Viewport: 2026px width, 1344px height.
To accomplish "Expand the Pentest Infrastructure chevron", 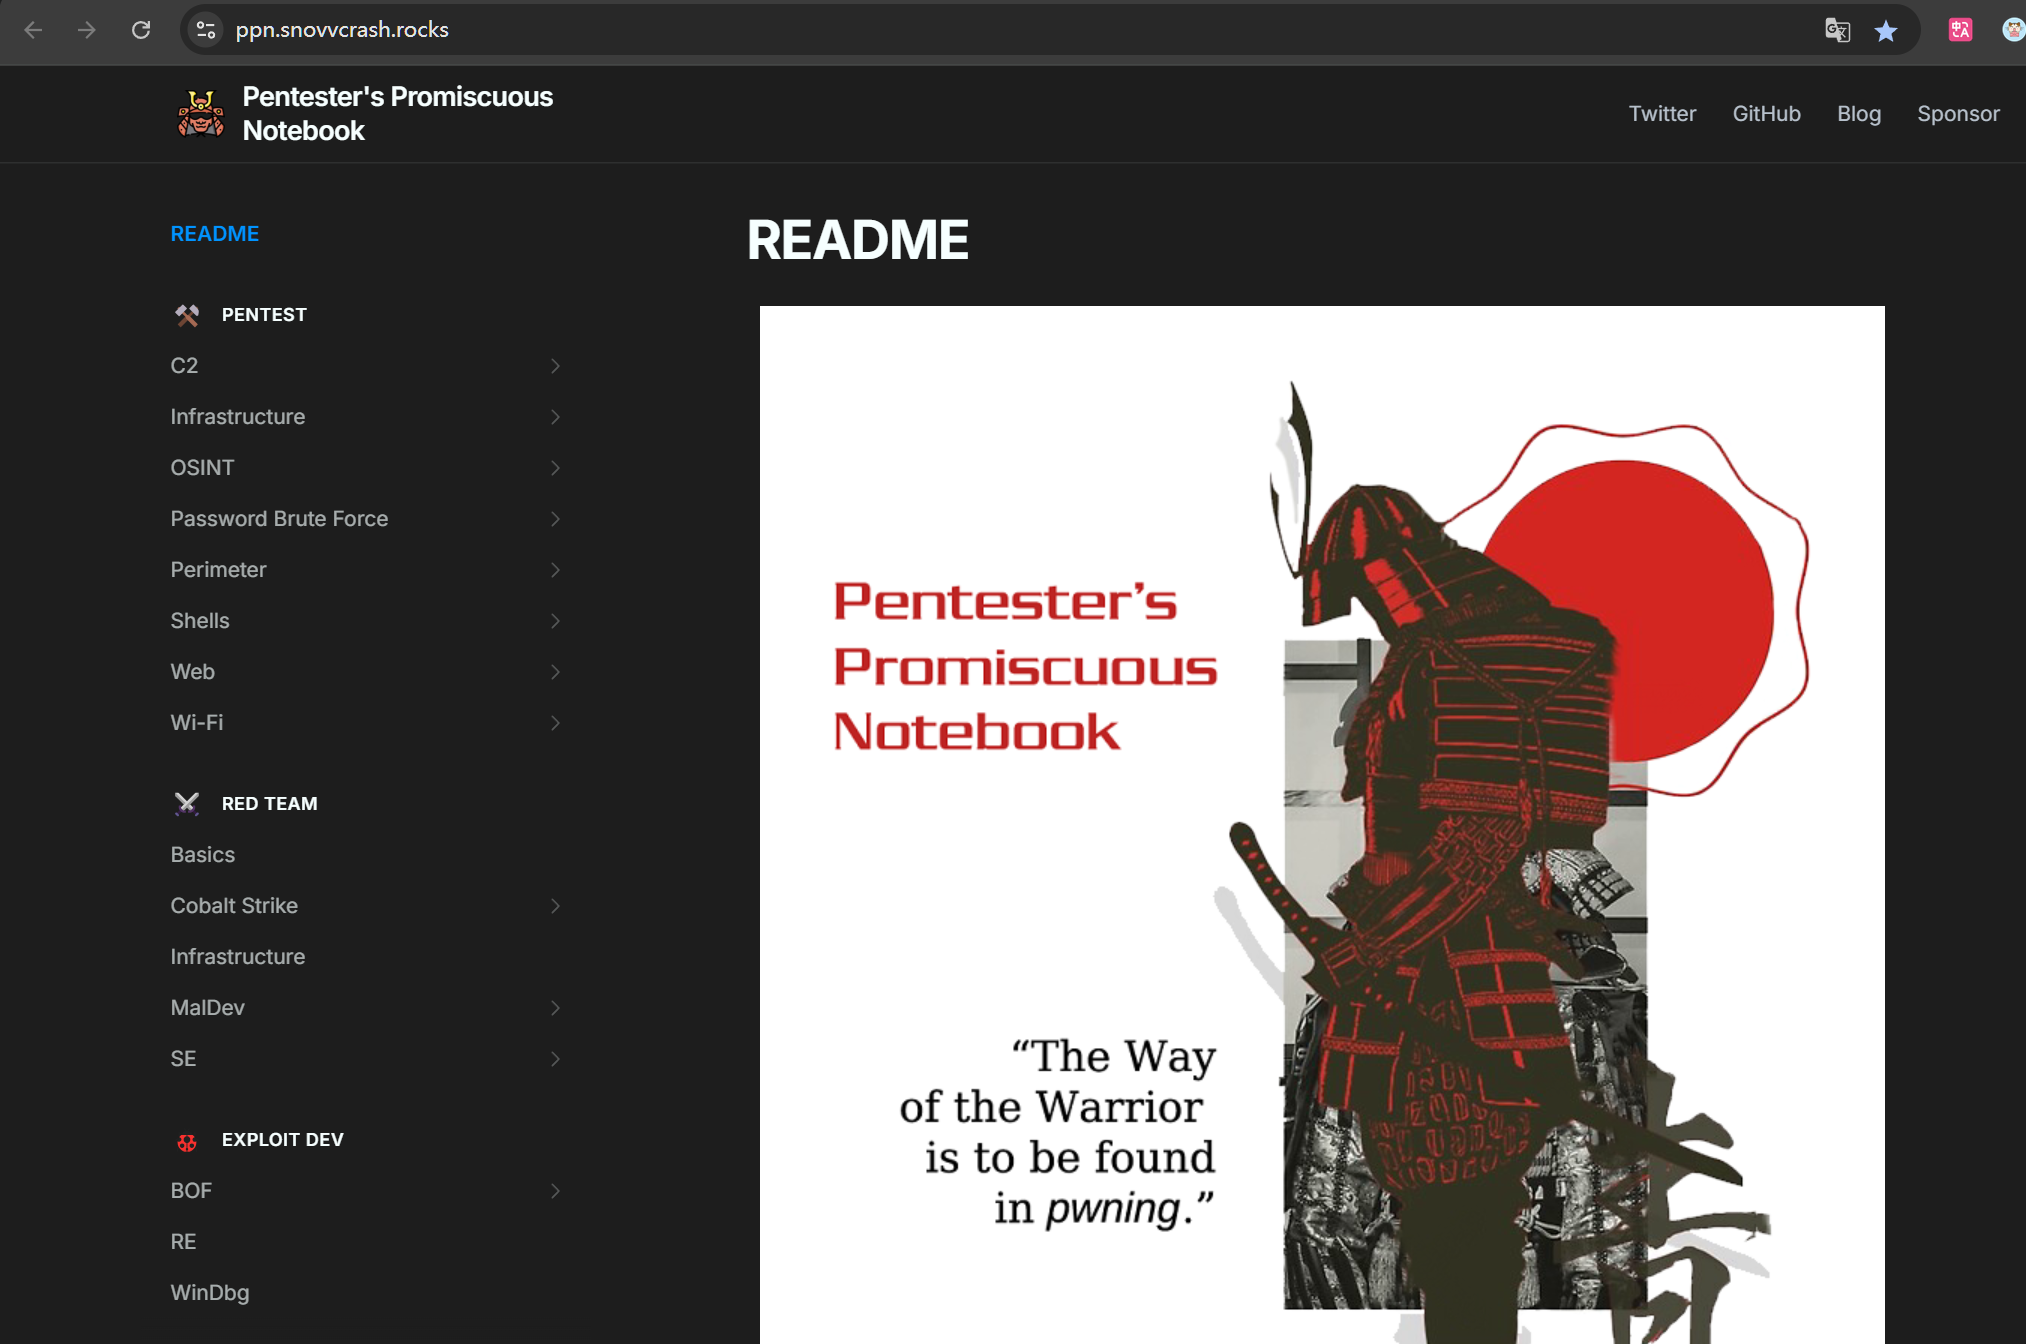I will click(555, 417).
